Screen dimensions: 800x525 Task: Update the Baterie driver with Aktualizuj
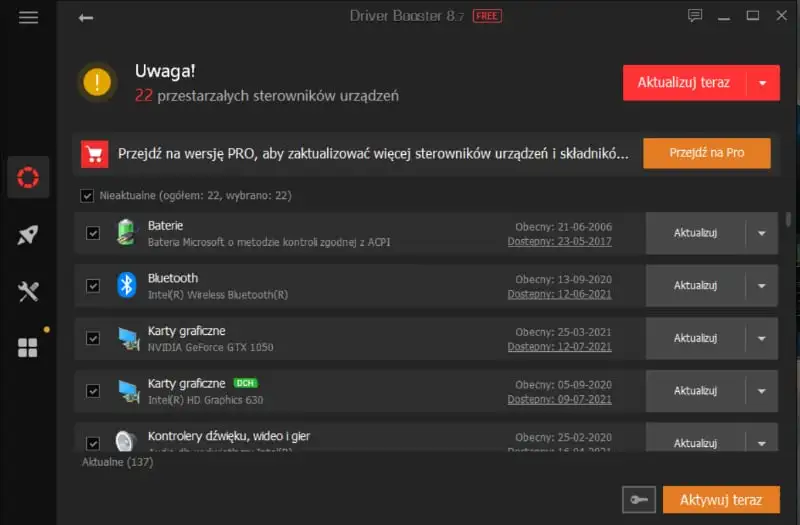(x=695, y=233)
